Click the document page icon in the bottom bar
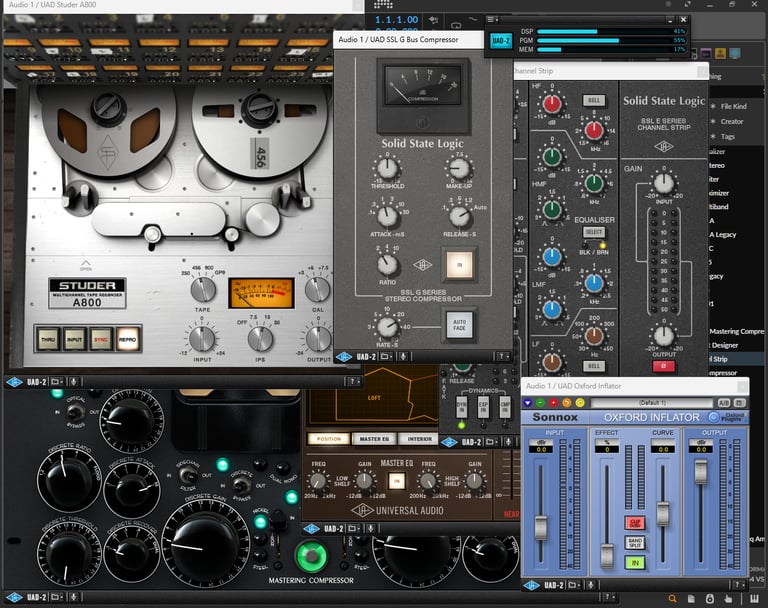 691,599
